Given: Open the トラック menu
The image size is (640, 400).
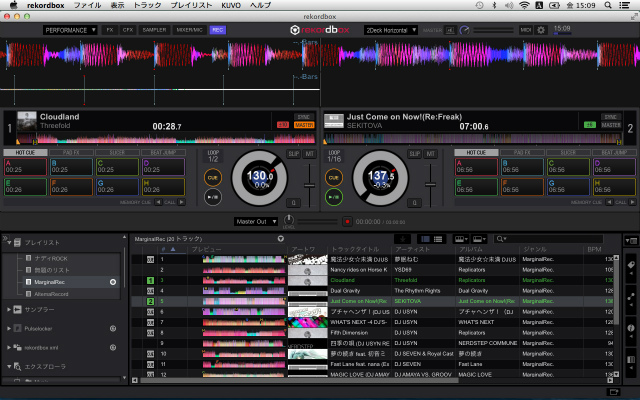Looking at the screenshot, I should (147, 5).
